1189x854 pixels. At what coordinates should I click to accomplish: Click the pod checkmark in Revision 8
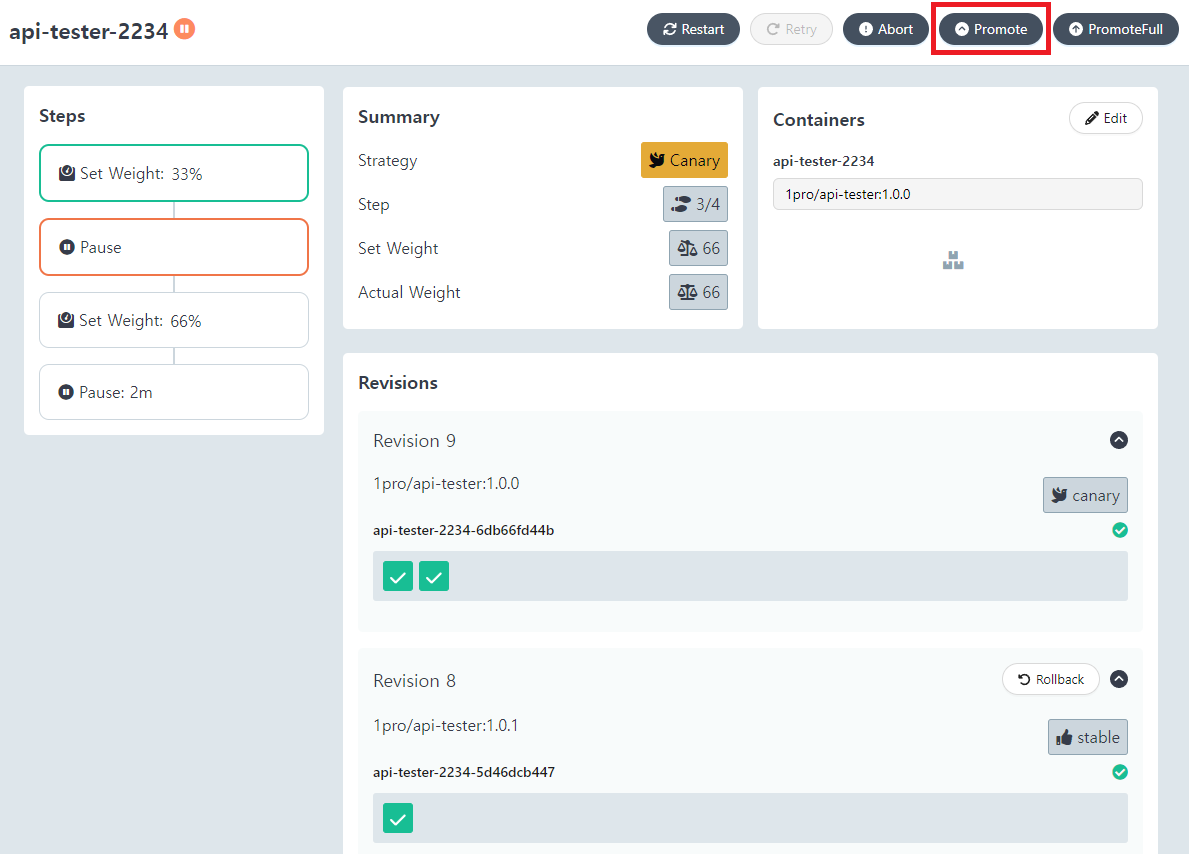[x=398, y=818]
